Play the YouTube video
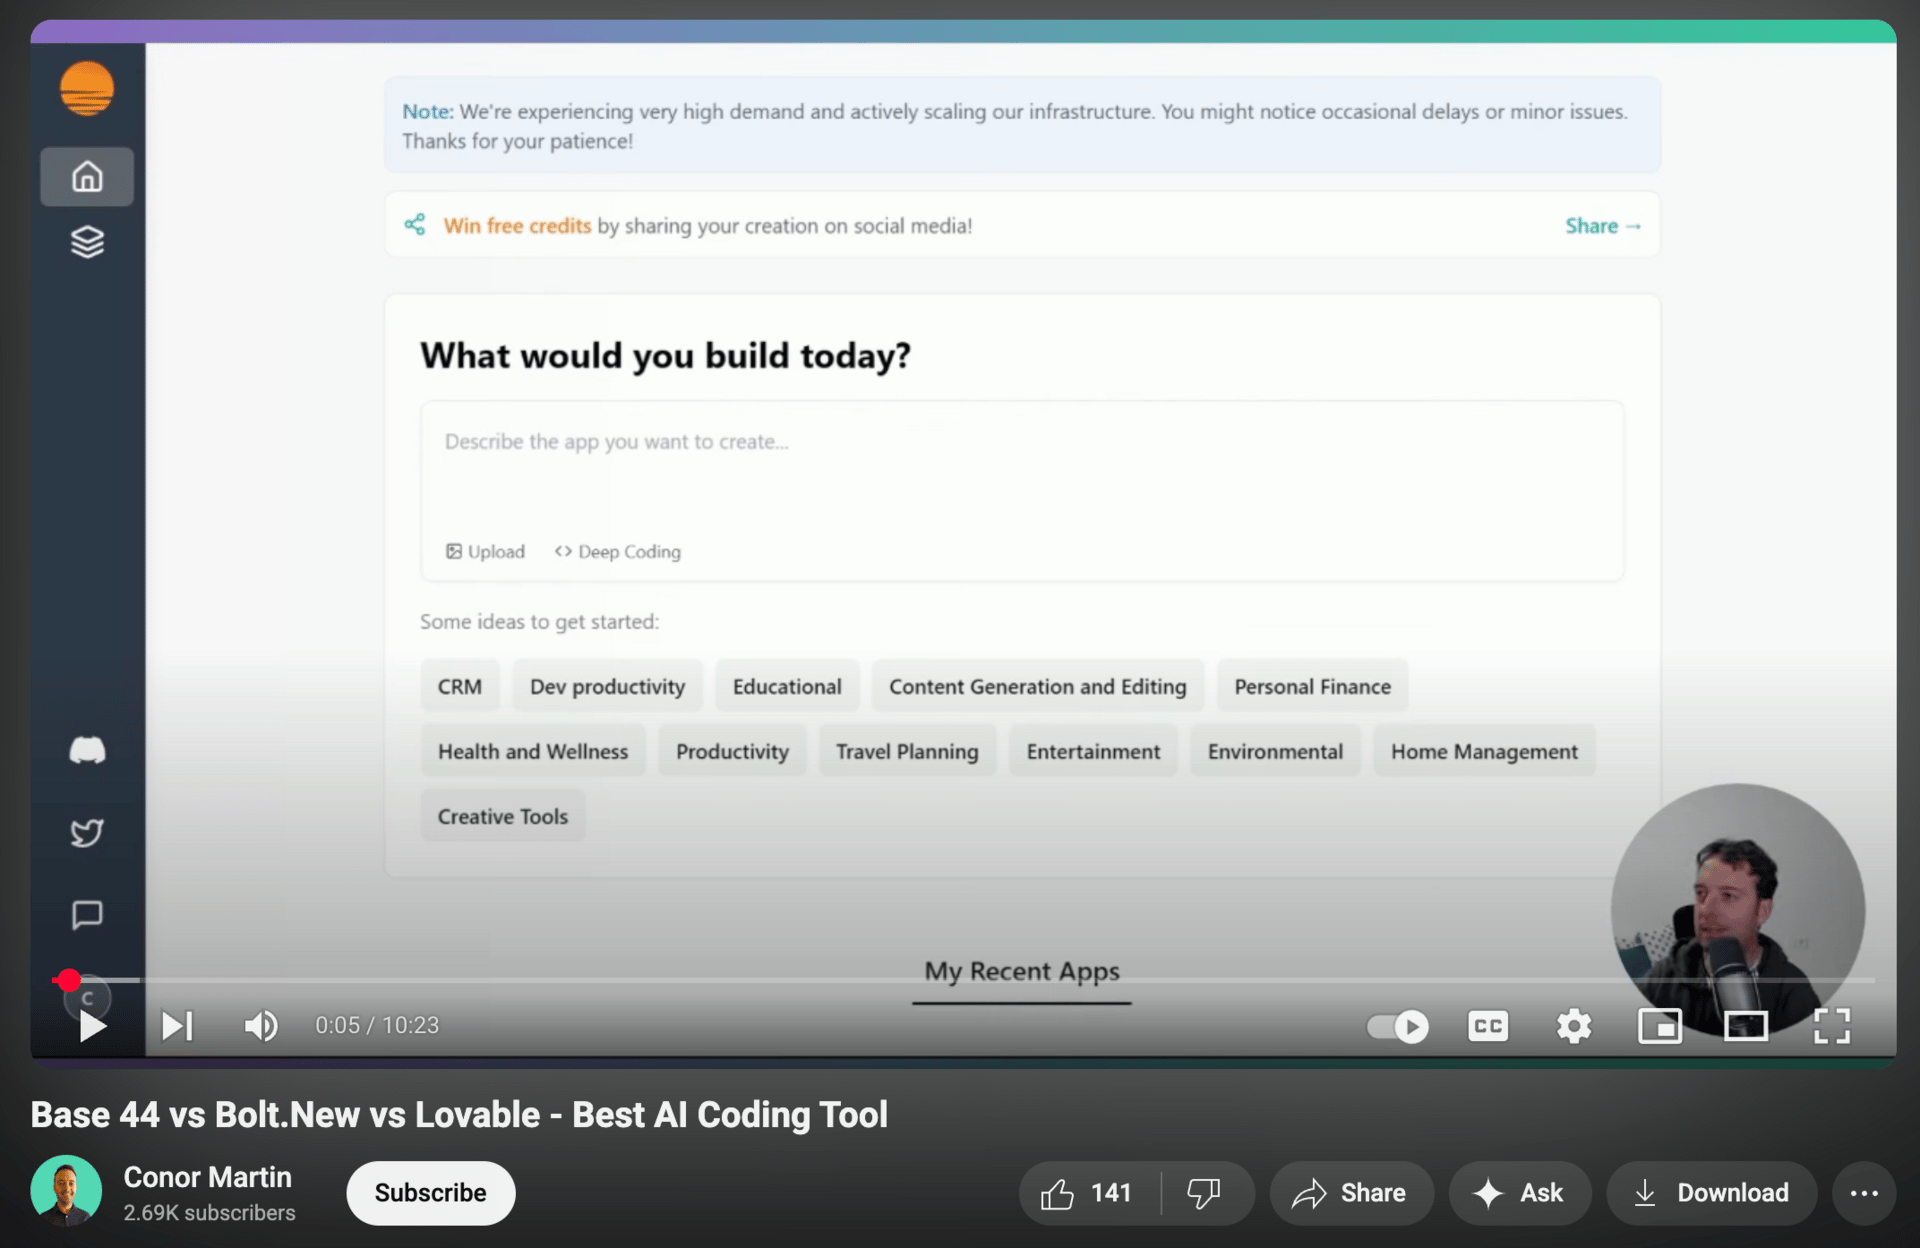1920x1248 pixels. coord(92,1026)
